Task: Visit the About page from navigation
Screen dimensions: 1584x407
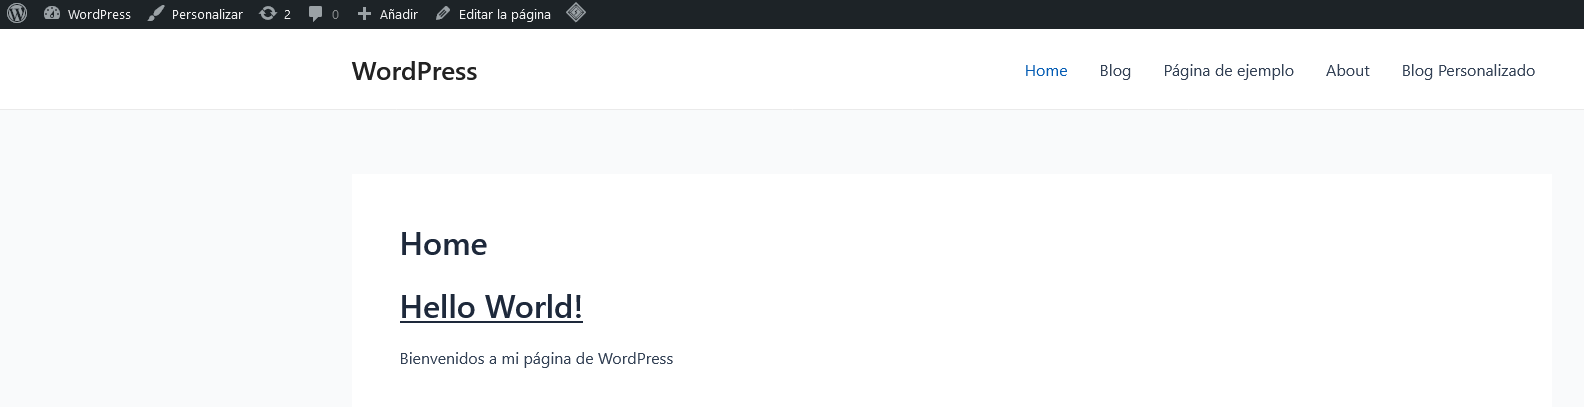Action: tap(1347, 70)
